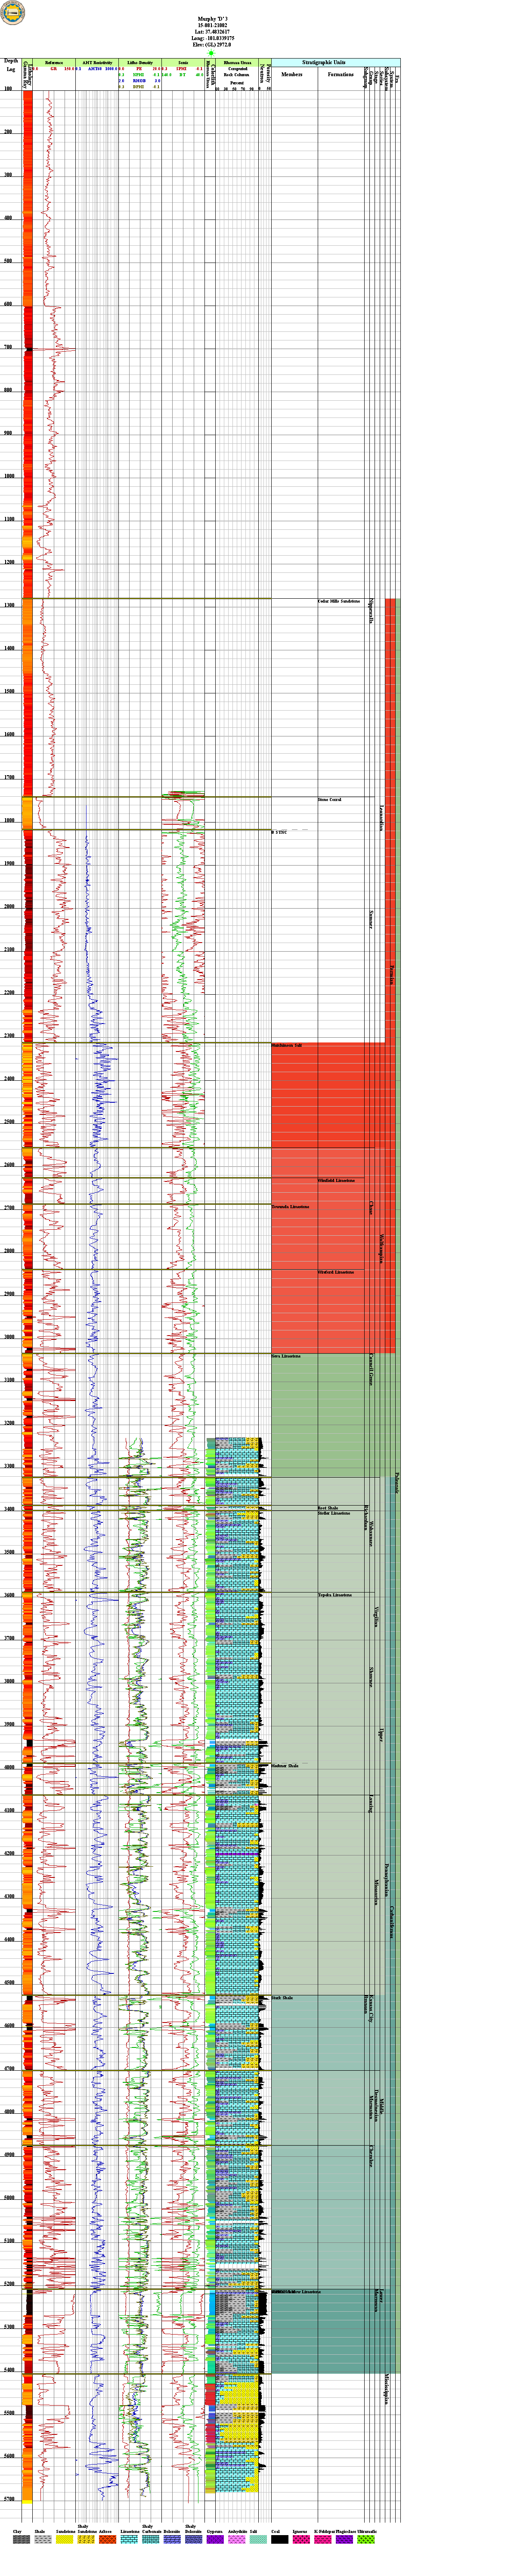Viewport: 508px width, 2576px height.
Task: Click the 3000 depth marker
Action: [x=9, y=1337]
